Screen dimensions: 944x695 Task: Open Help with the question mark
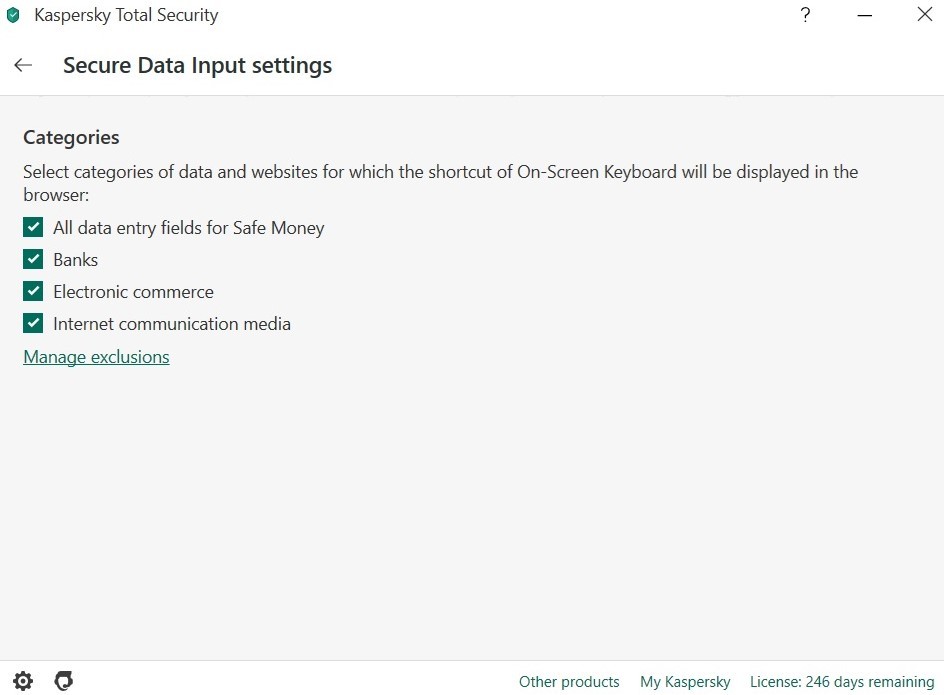point(805,14)
